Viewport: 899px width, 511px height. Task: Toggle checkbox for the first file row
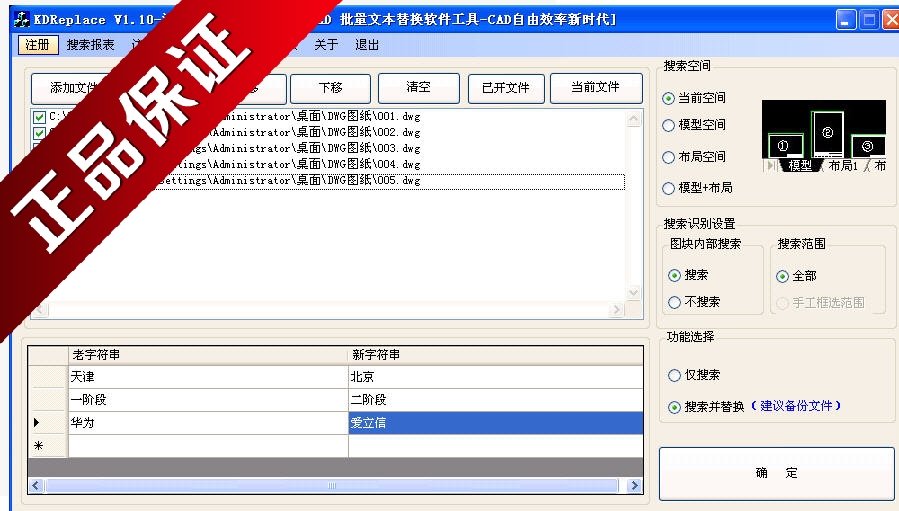point(39,117)
